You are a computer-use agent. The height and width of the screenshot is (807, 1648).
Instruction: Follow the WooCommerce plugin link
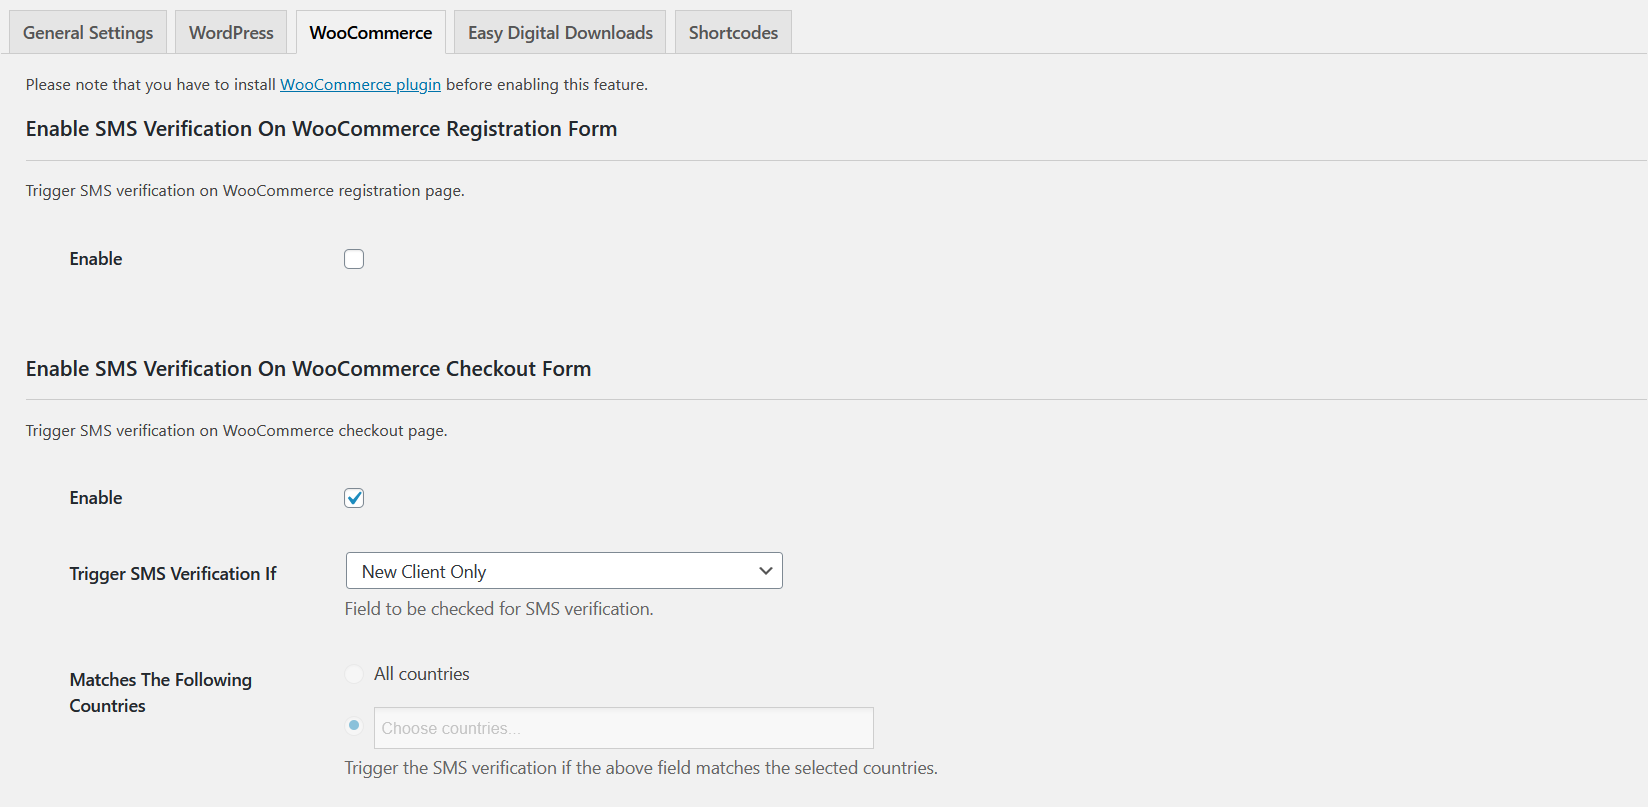click(x=360, y=85)
